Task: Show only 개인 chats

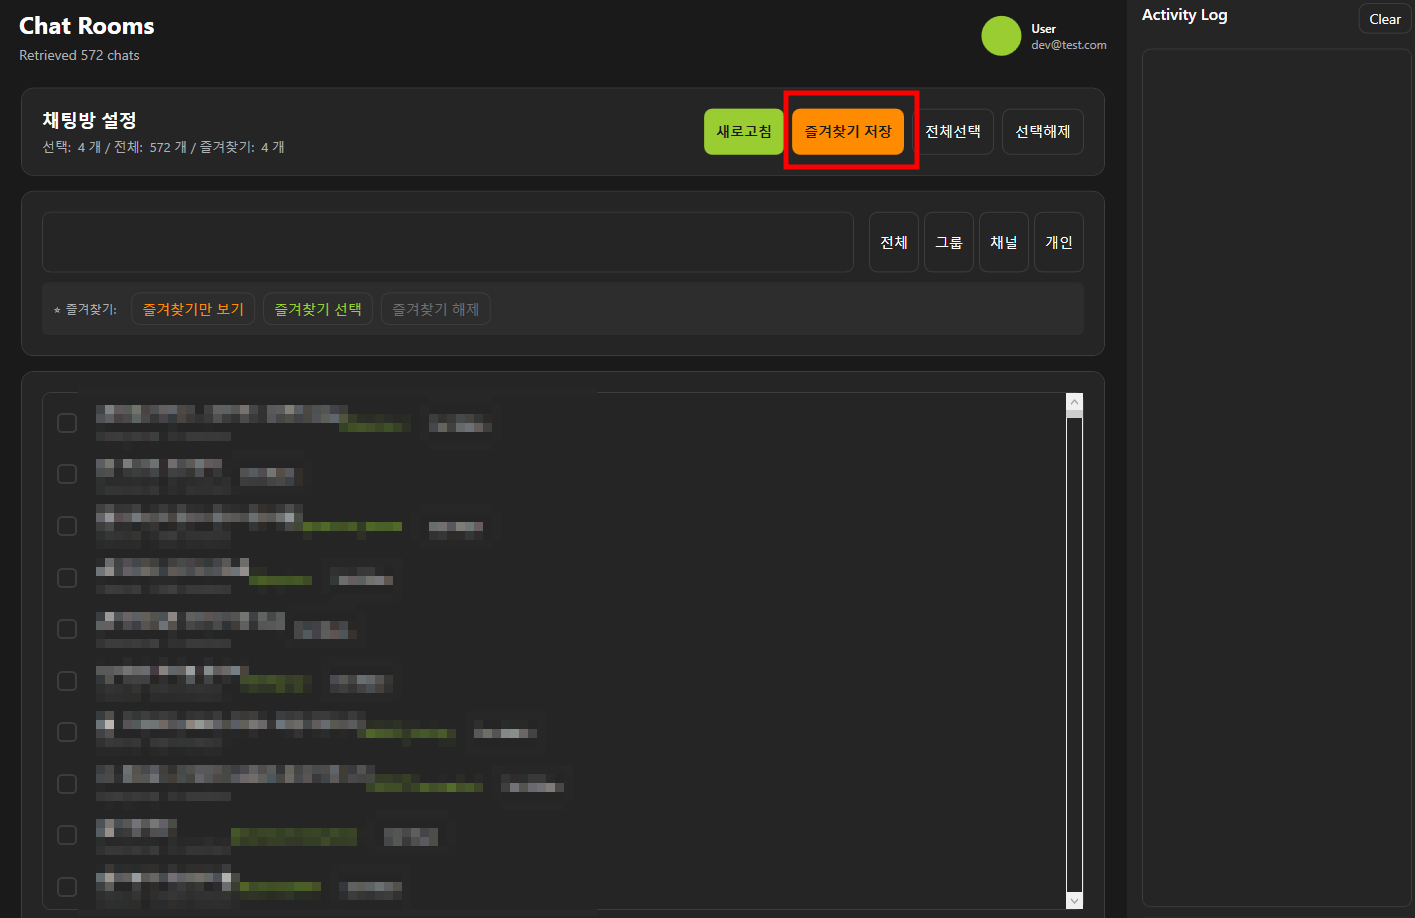Action: (1058, 242)
